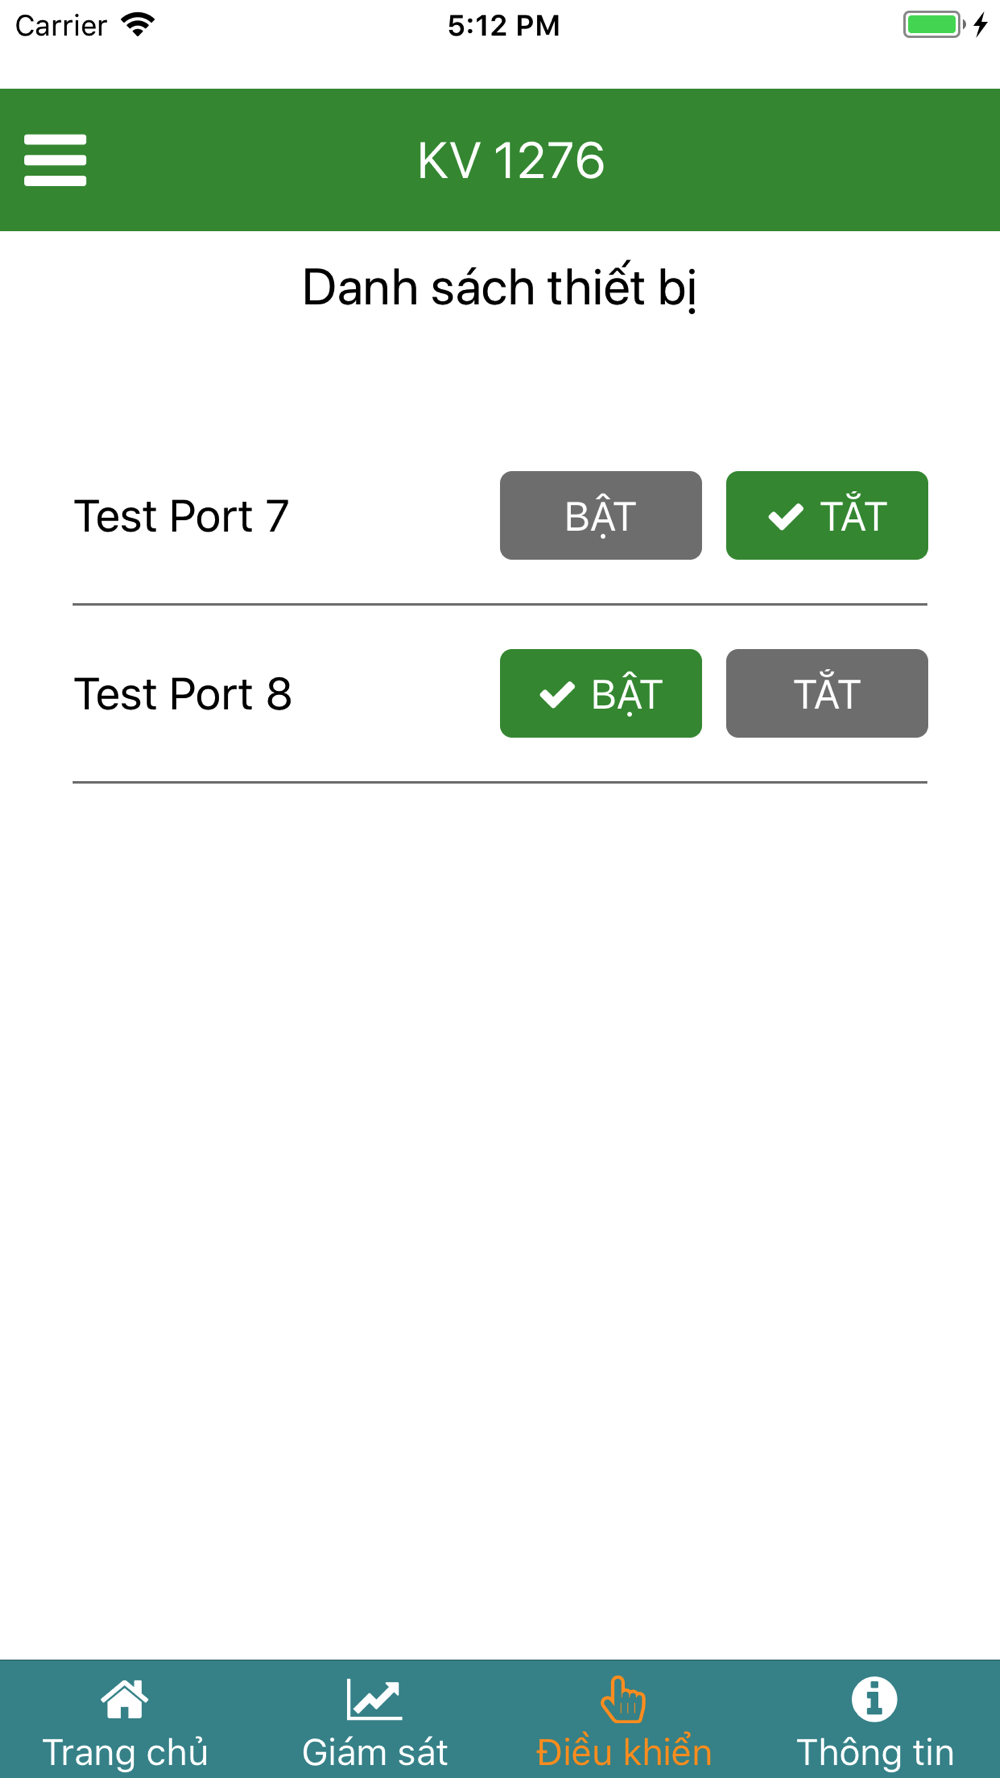Viewport: 1000px width, 1778px height.
Task: Click checkmark on Test Port 8 BẬT
Action: click(x=557, y=694)
